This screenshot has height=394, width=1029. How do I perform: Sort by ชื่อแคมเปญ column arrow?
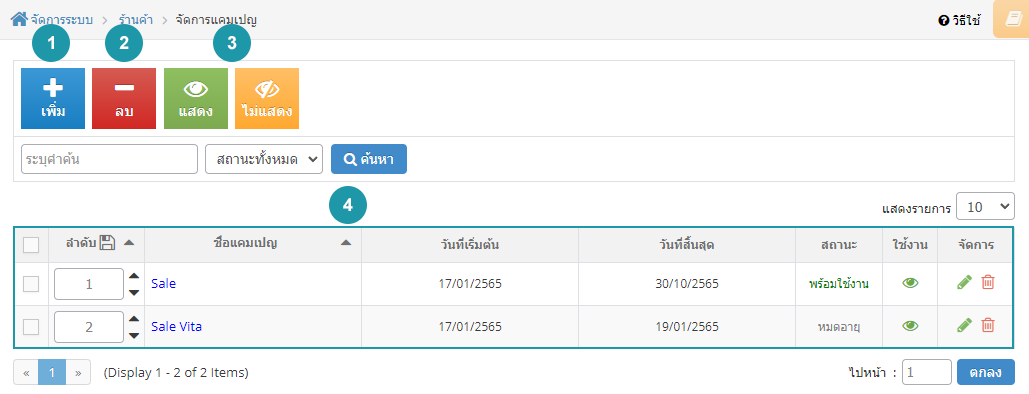tap(346, 243)
